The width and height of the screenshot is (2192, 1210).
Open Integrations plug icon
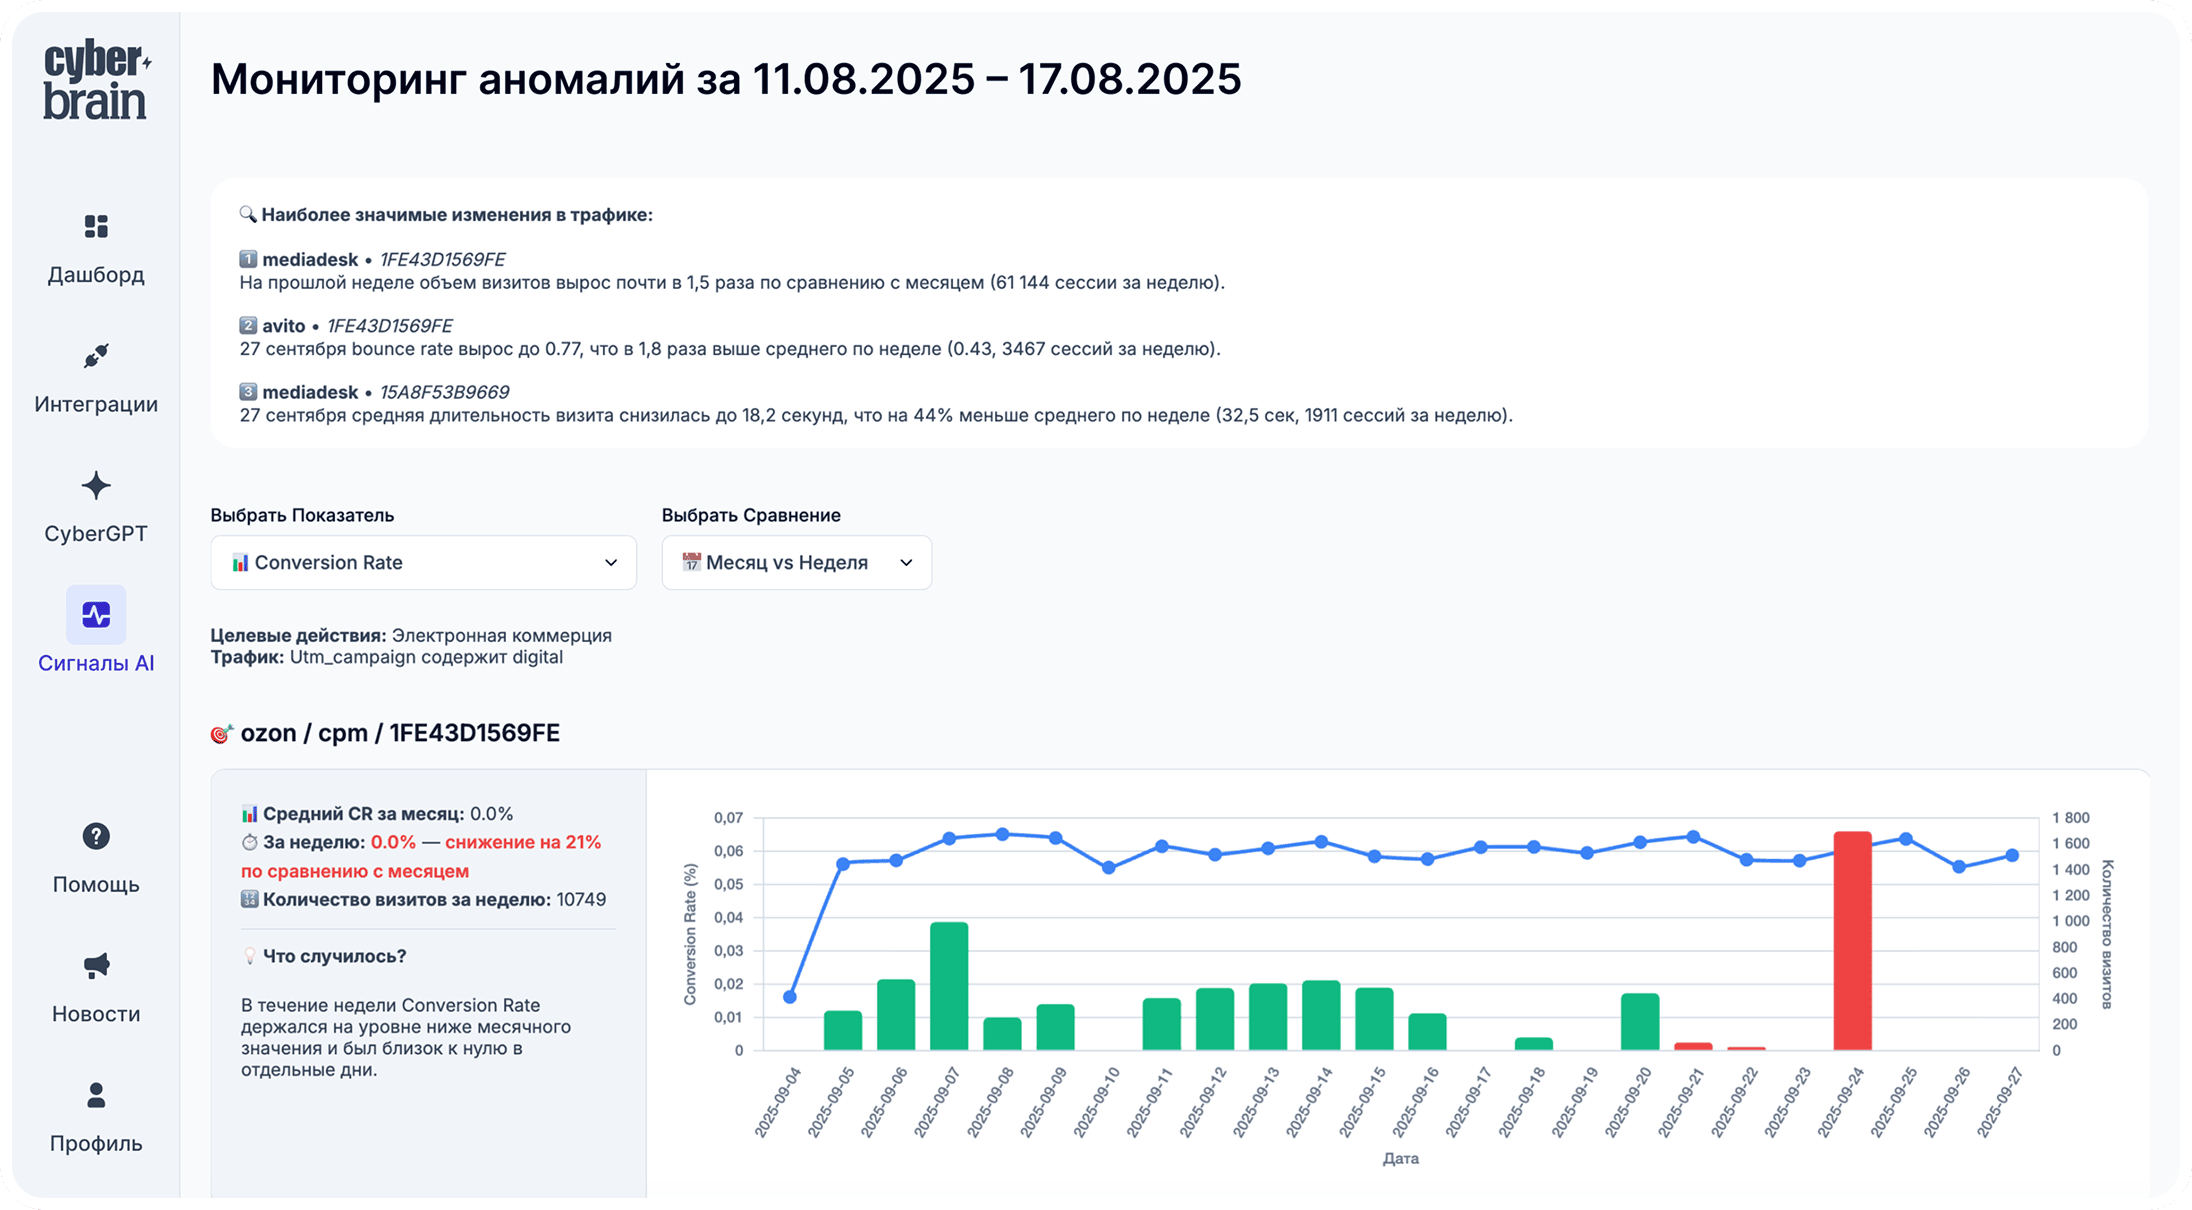click(96, 356)
